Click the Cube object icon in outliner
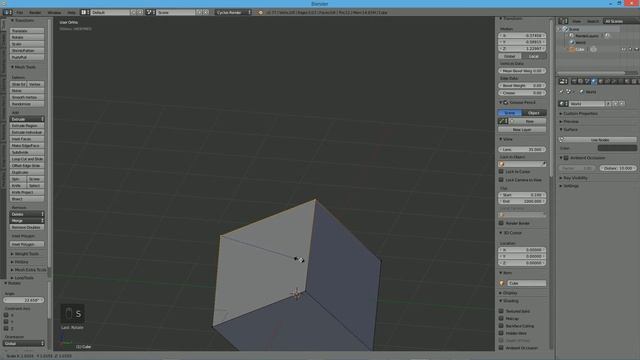This screenshot has width=640, height=360. coord(572,49)
